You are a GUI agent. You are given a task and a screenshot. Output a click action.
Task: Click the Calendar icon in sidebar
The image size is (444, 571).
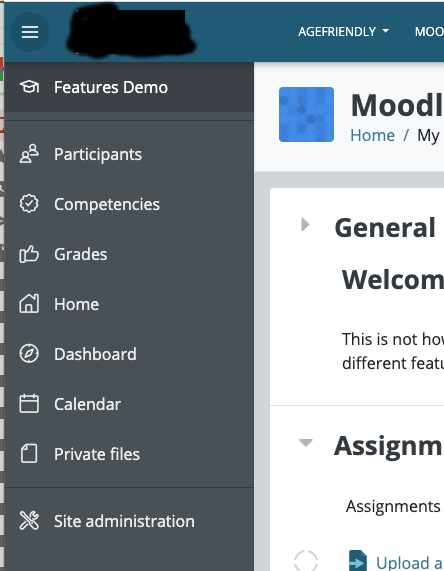(29, 404)
